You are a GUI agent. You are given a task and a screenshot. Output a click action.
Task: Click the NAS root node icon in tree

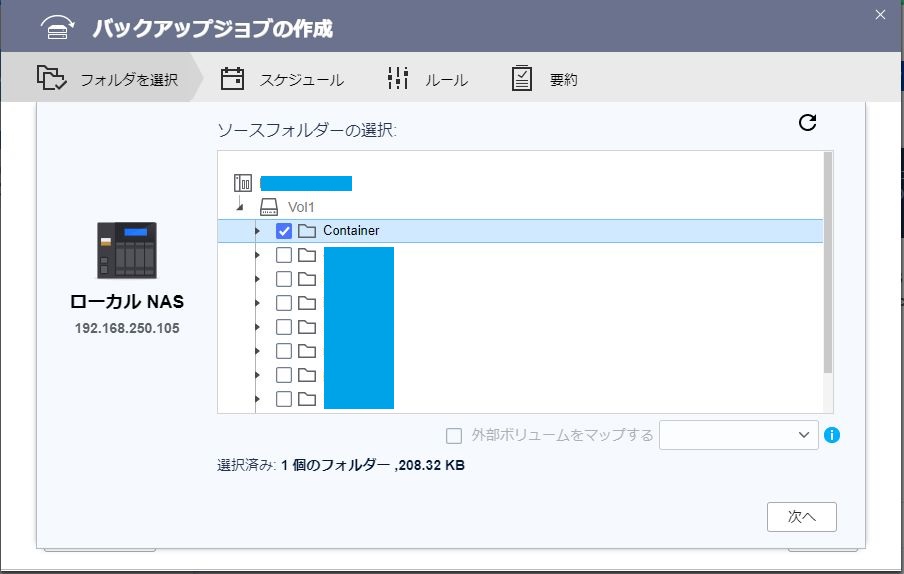tap(243, 183)
